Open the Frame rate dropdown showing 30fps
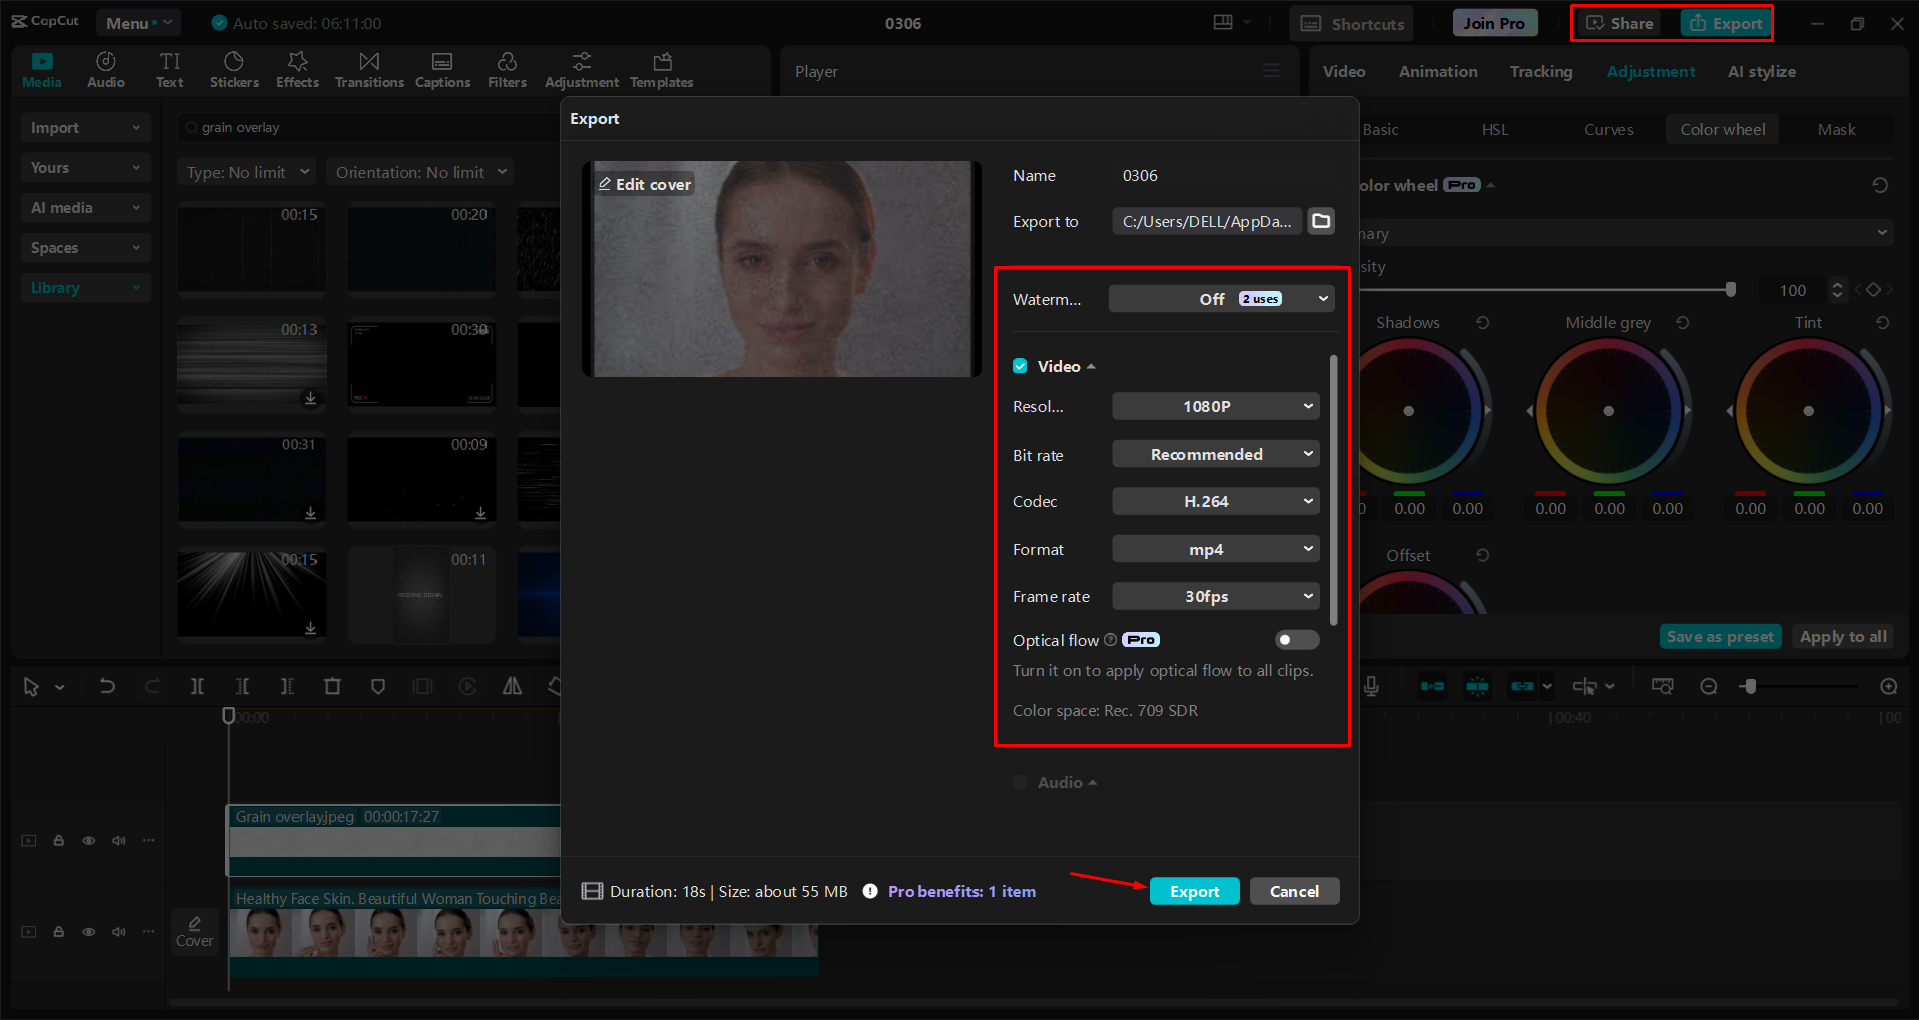Image resolution: width=1919 pixels, height=1020 pixels. coord(1214,596)
